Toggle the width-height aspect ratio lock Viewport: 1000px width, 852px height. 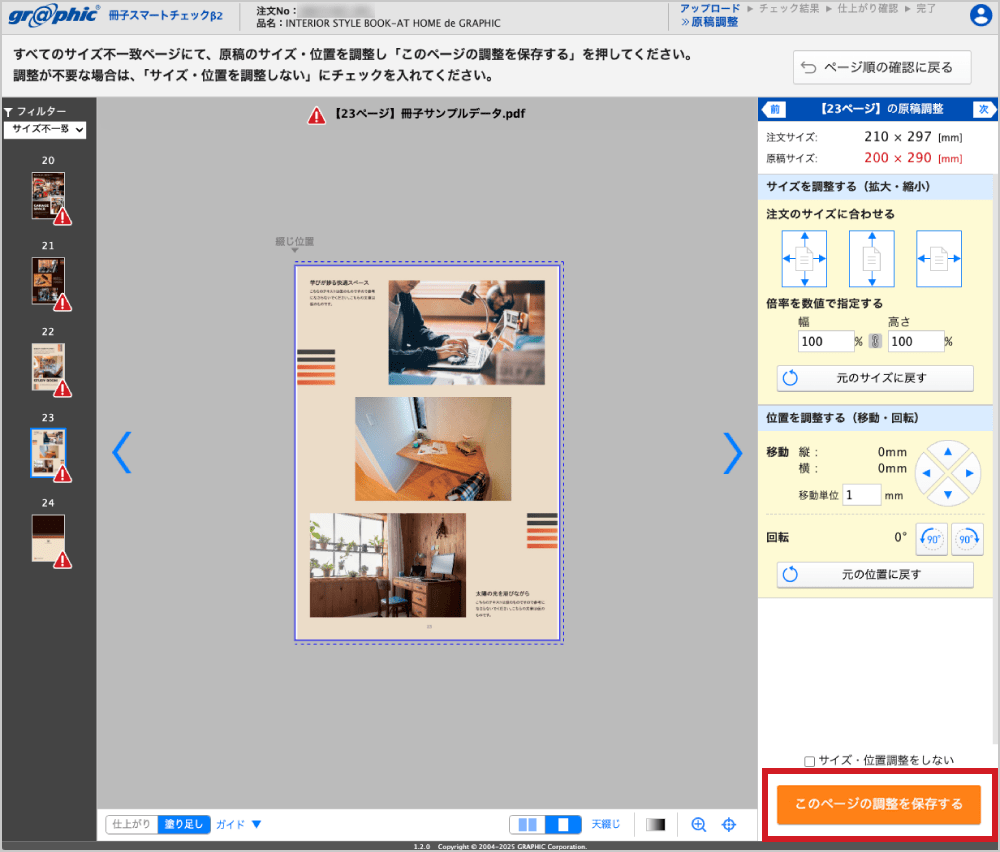pyautogui.click(x=876, y=342)
